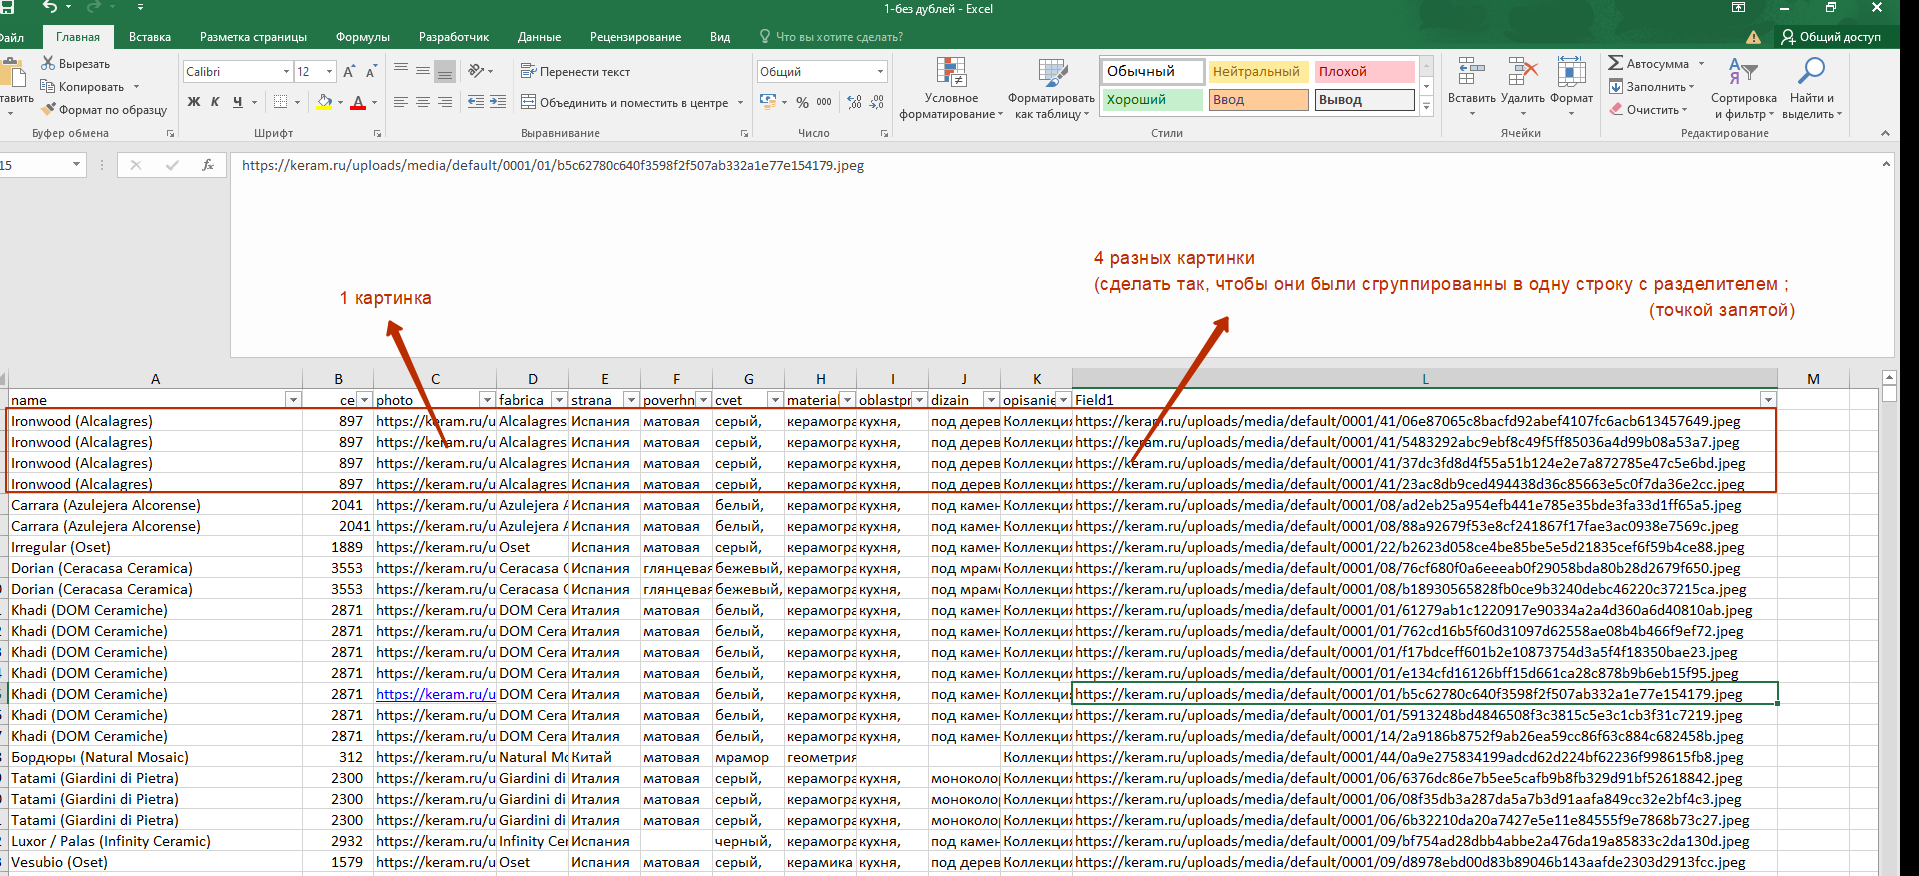Switch to the Рецензирование tab
The image size is (1919, 876).
click(635, 37)
